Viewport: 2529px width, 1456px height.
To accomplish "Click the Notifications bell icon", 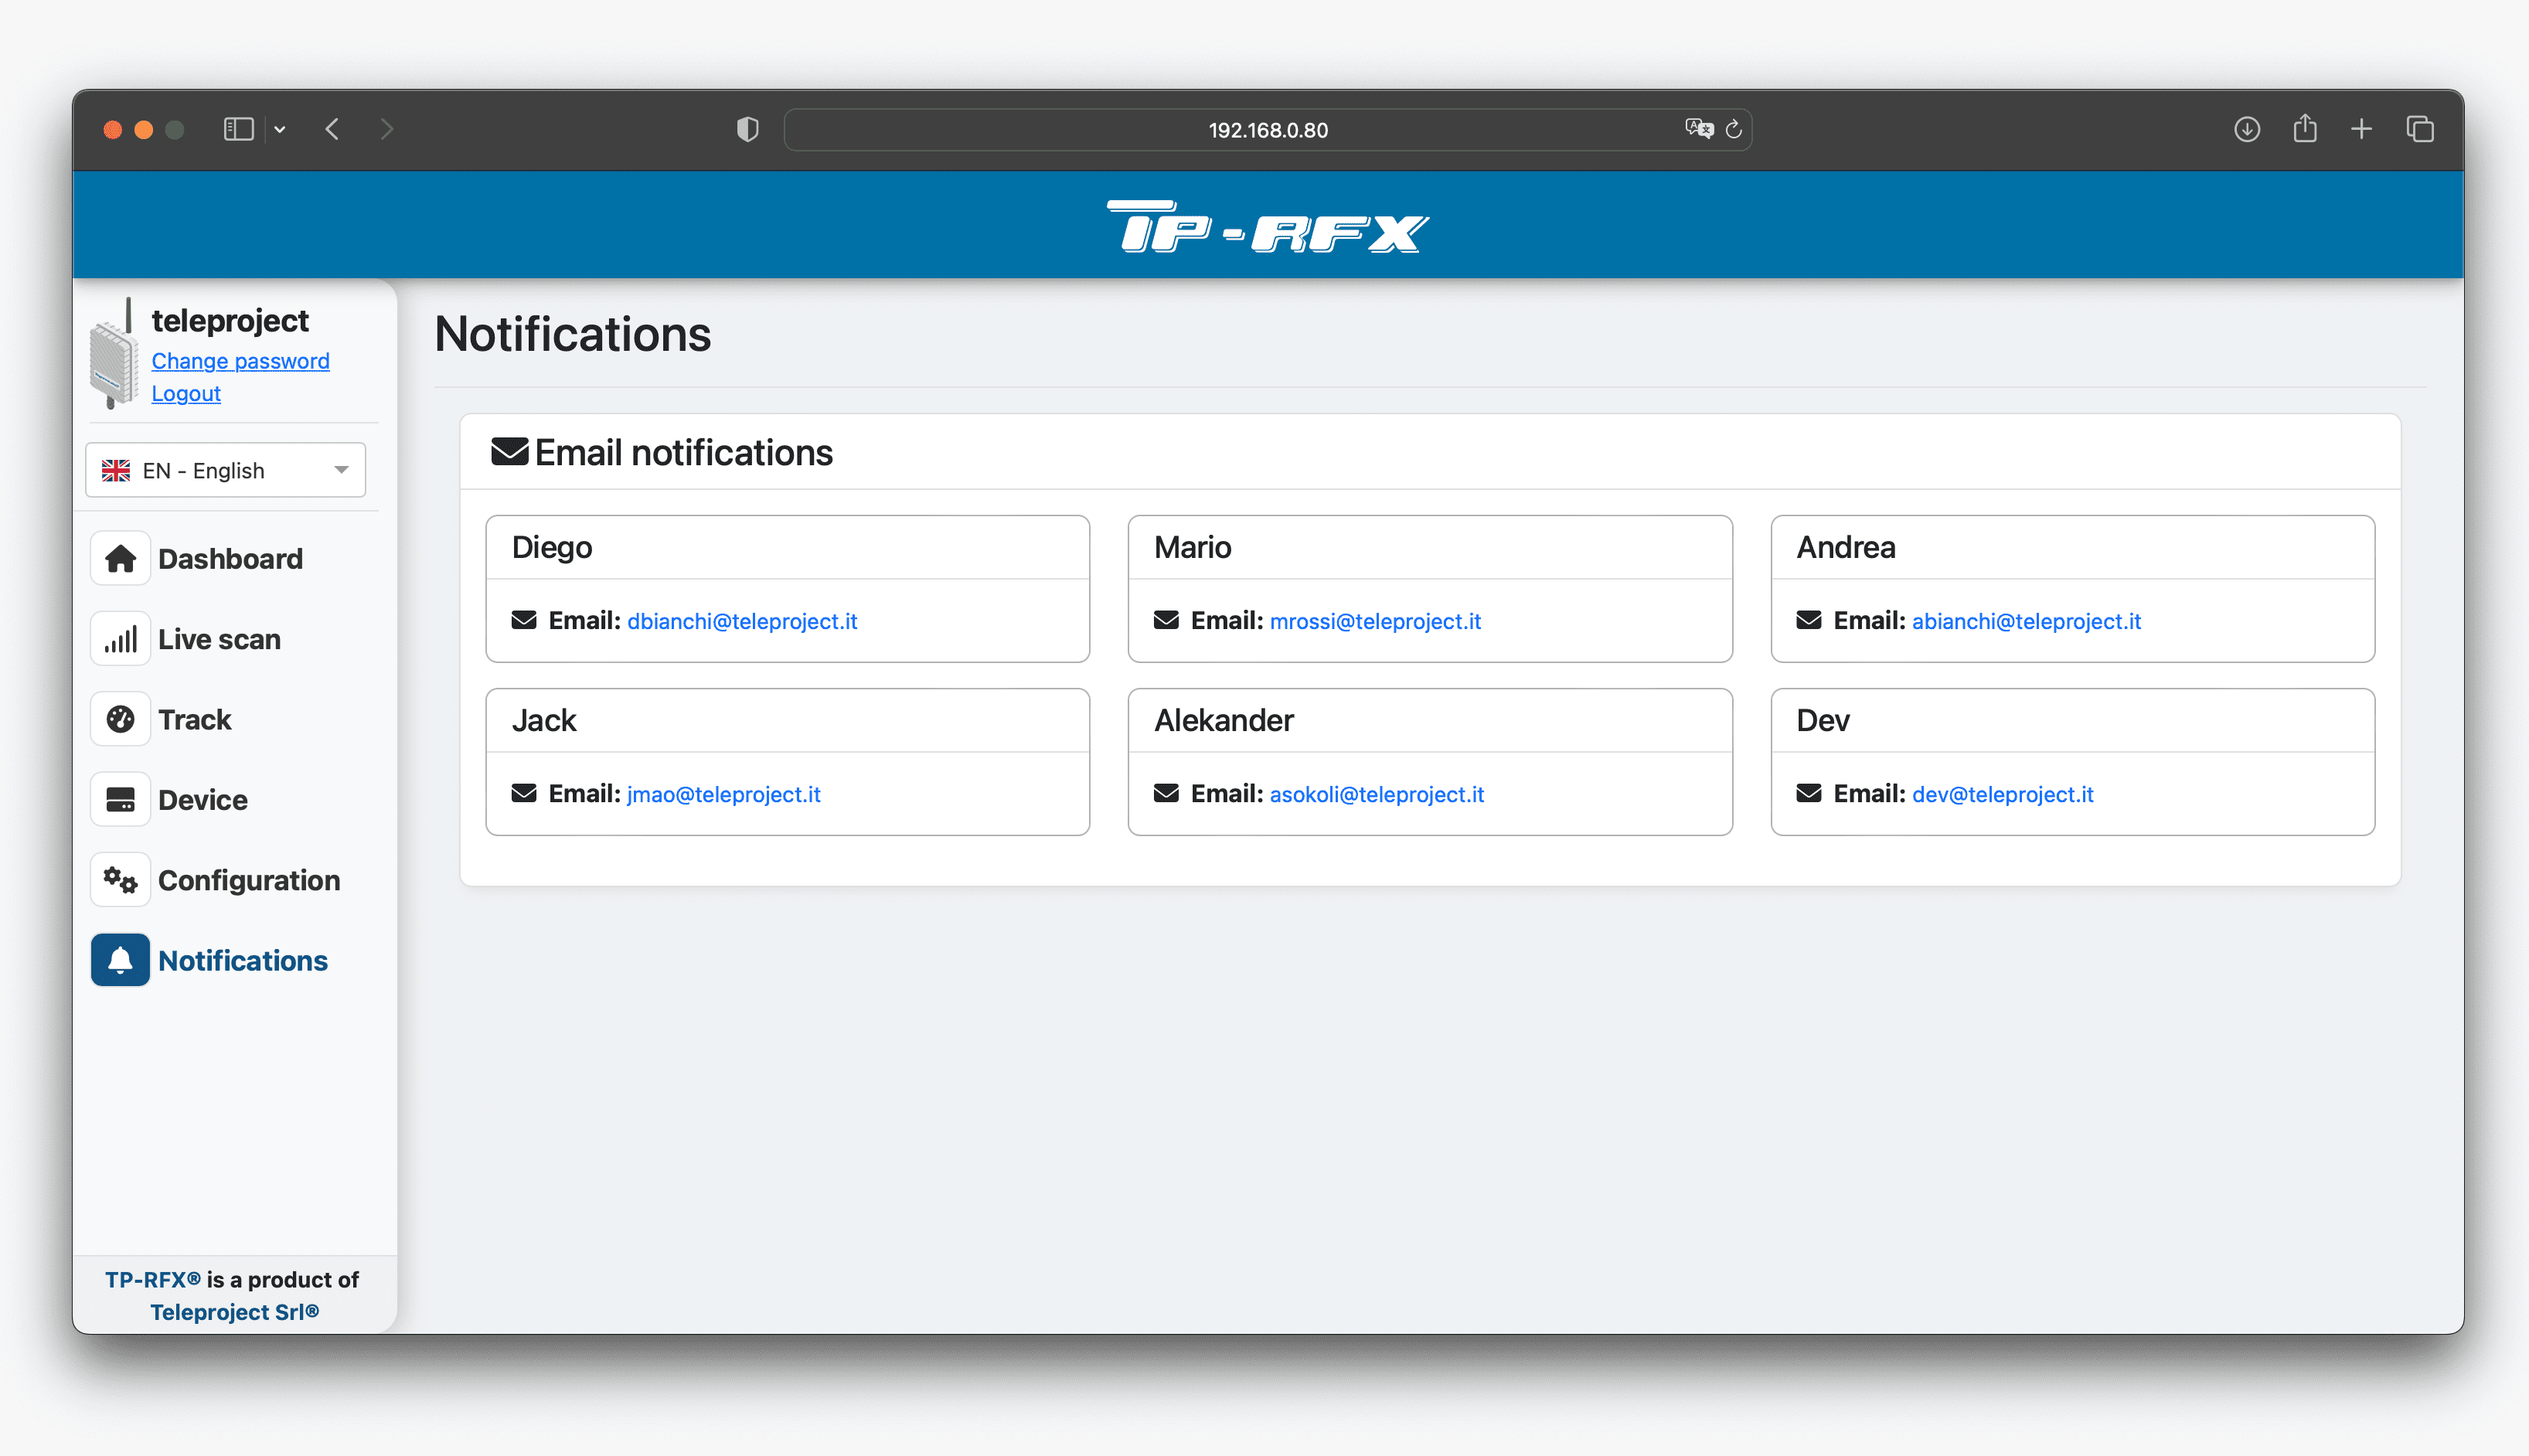I will 120,960.
